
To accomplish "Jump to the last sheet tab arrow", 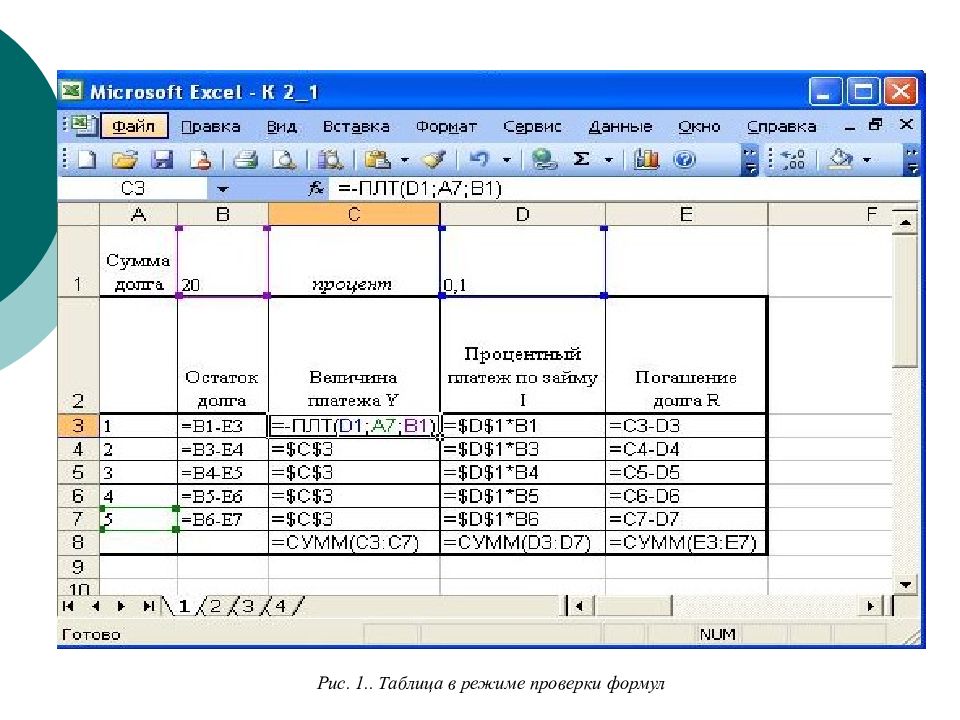I will [x=148, y=606].
